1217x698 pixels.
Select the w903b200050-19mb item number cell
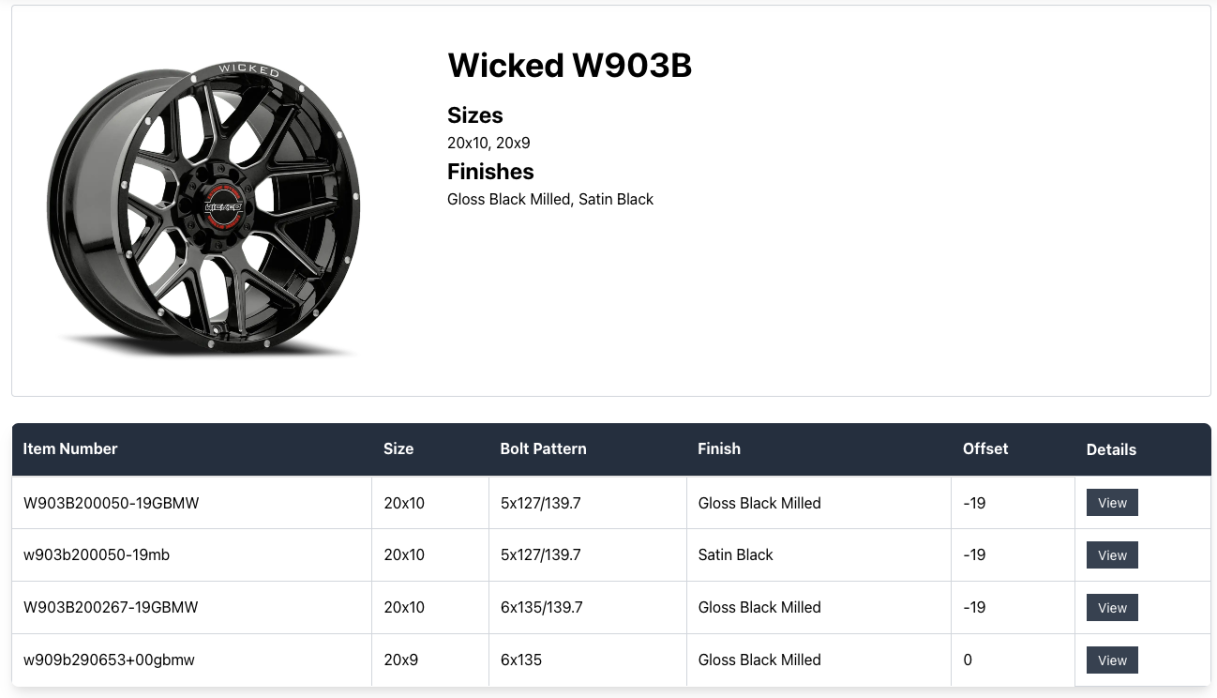[x=96, y=555]
